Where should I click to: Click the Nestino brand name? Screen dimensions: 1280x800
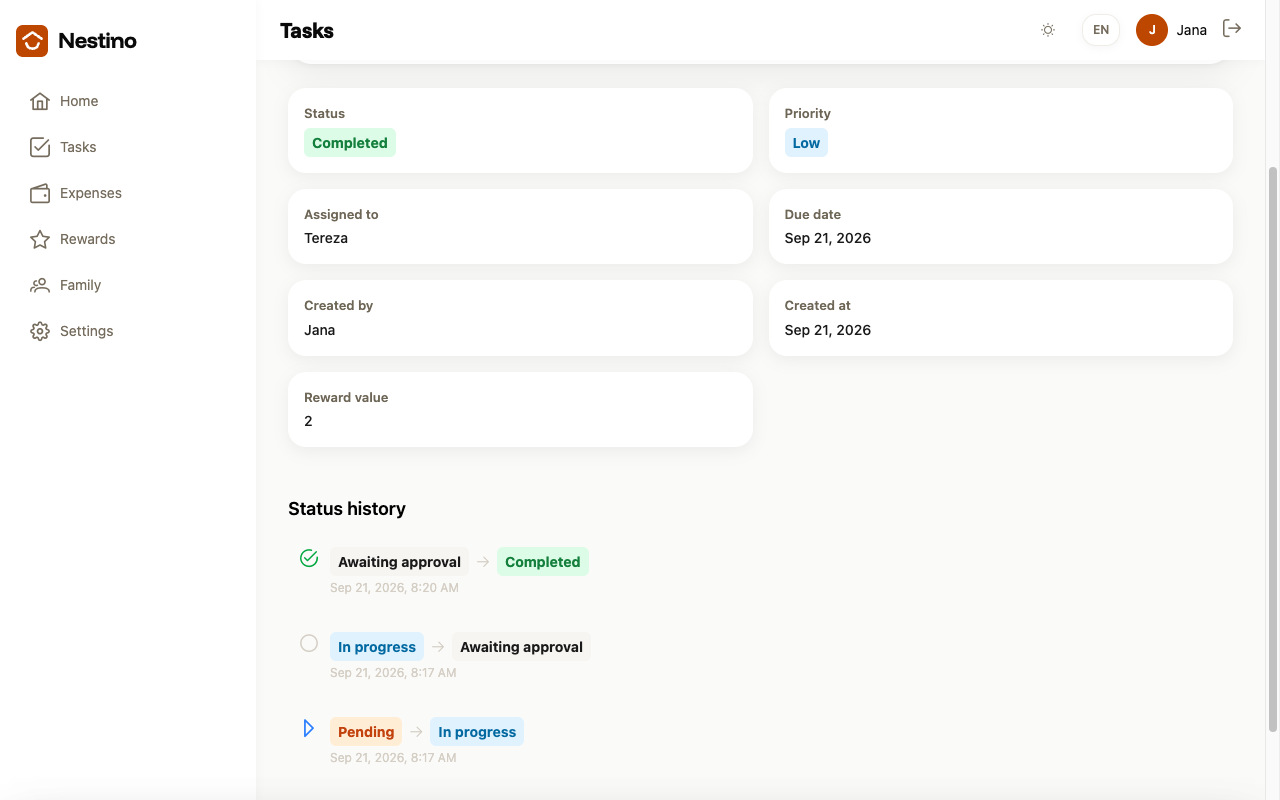[x=98, y=41]
